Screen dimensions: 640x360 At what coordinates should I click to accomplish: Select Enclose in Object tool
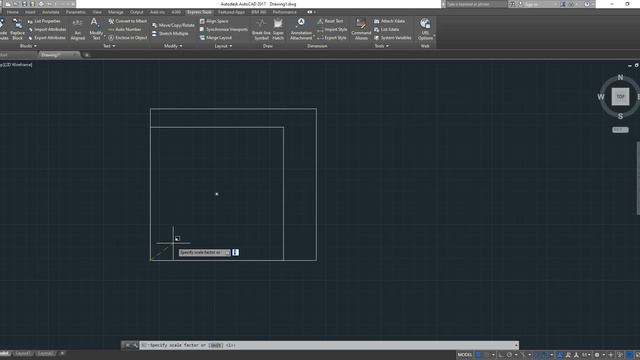(127, 38)
